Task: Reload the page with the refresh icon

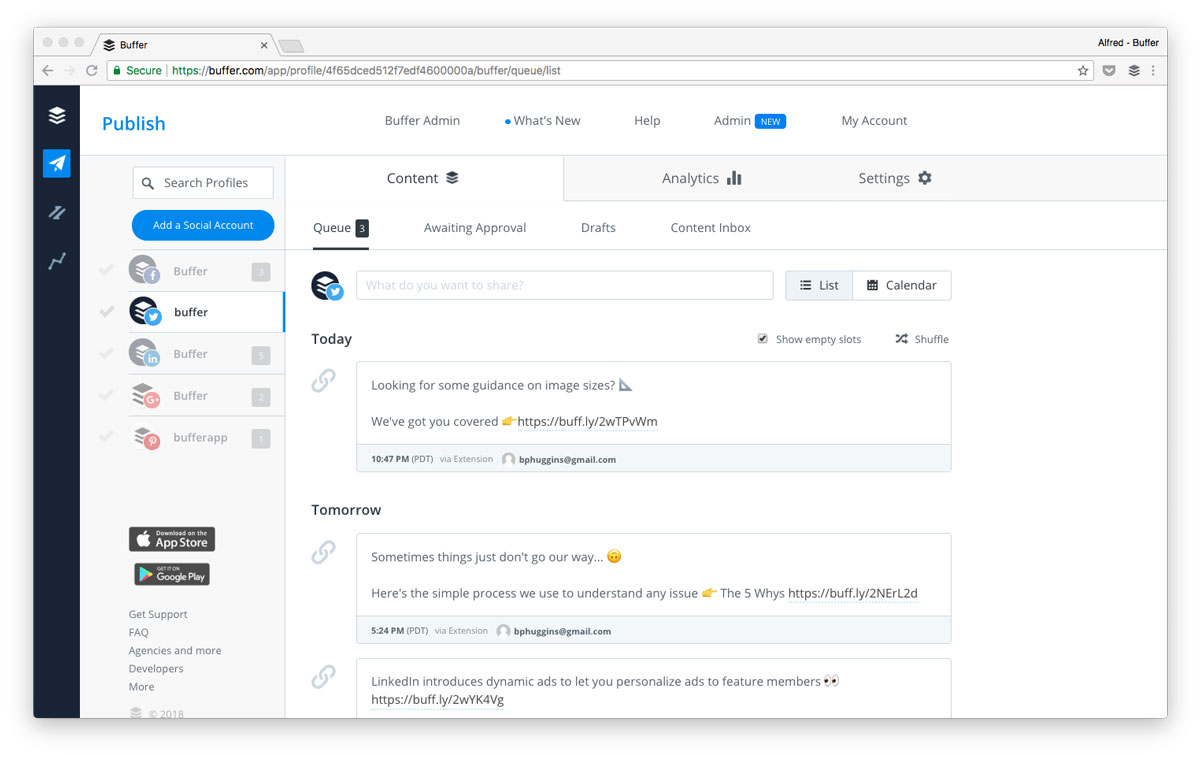Action: click(92, 71)
